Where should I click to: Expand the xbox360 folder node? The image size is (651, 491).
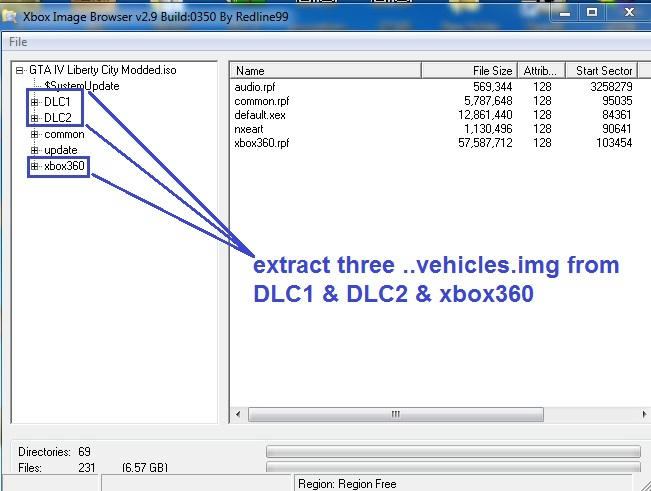[x=34, y=166]
